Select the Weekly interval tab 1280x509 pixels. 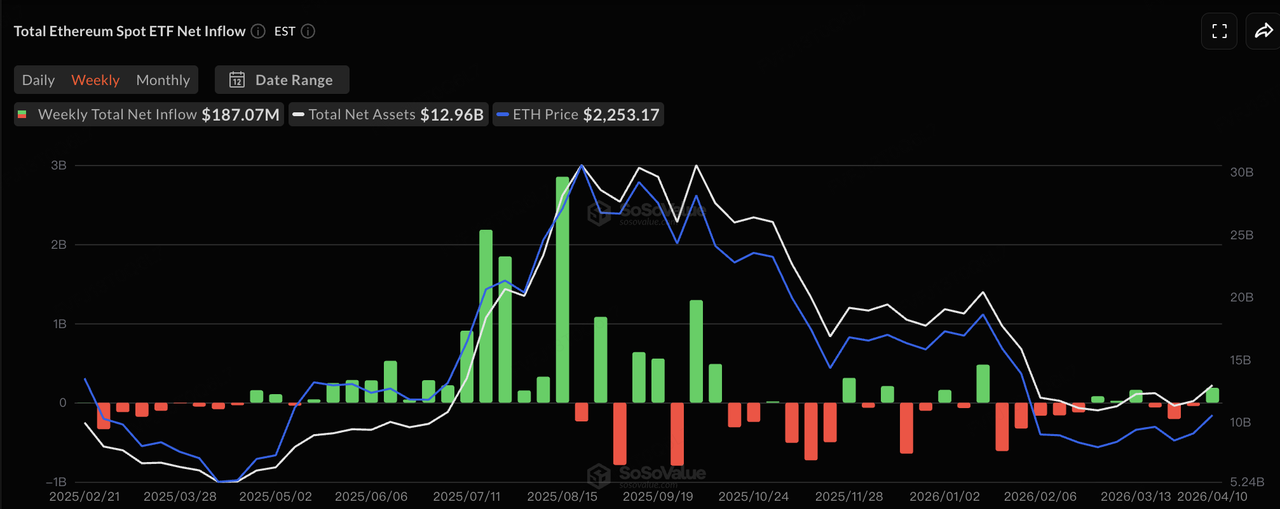point(95,80)
